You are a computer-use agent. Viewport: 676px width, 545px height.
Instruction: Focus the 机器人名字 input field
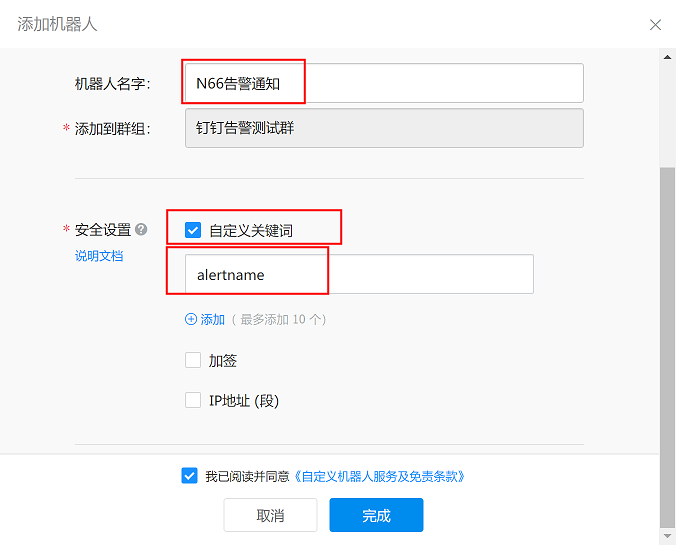click(383, 83)
